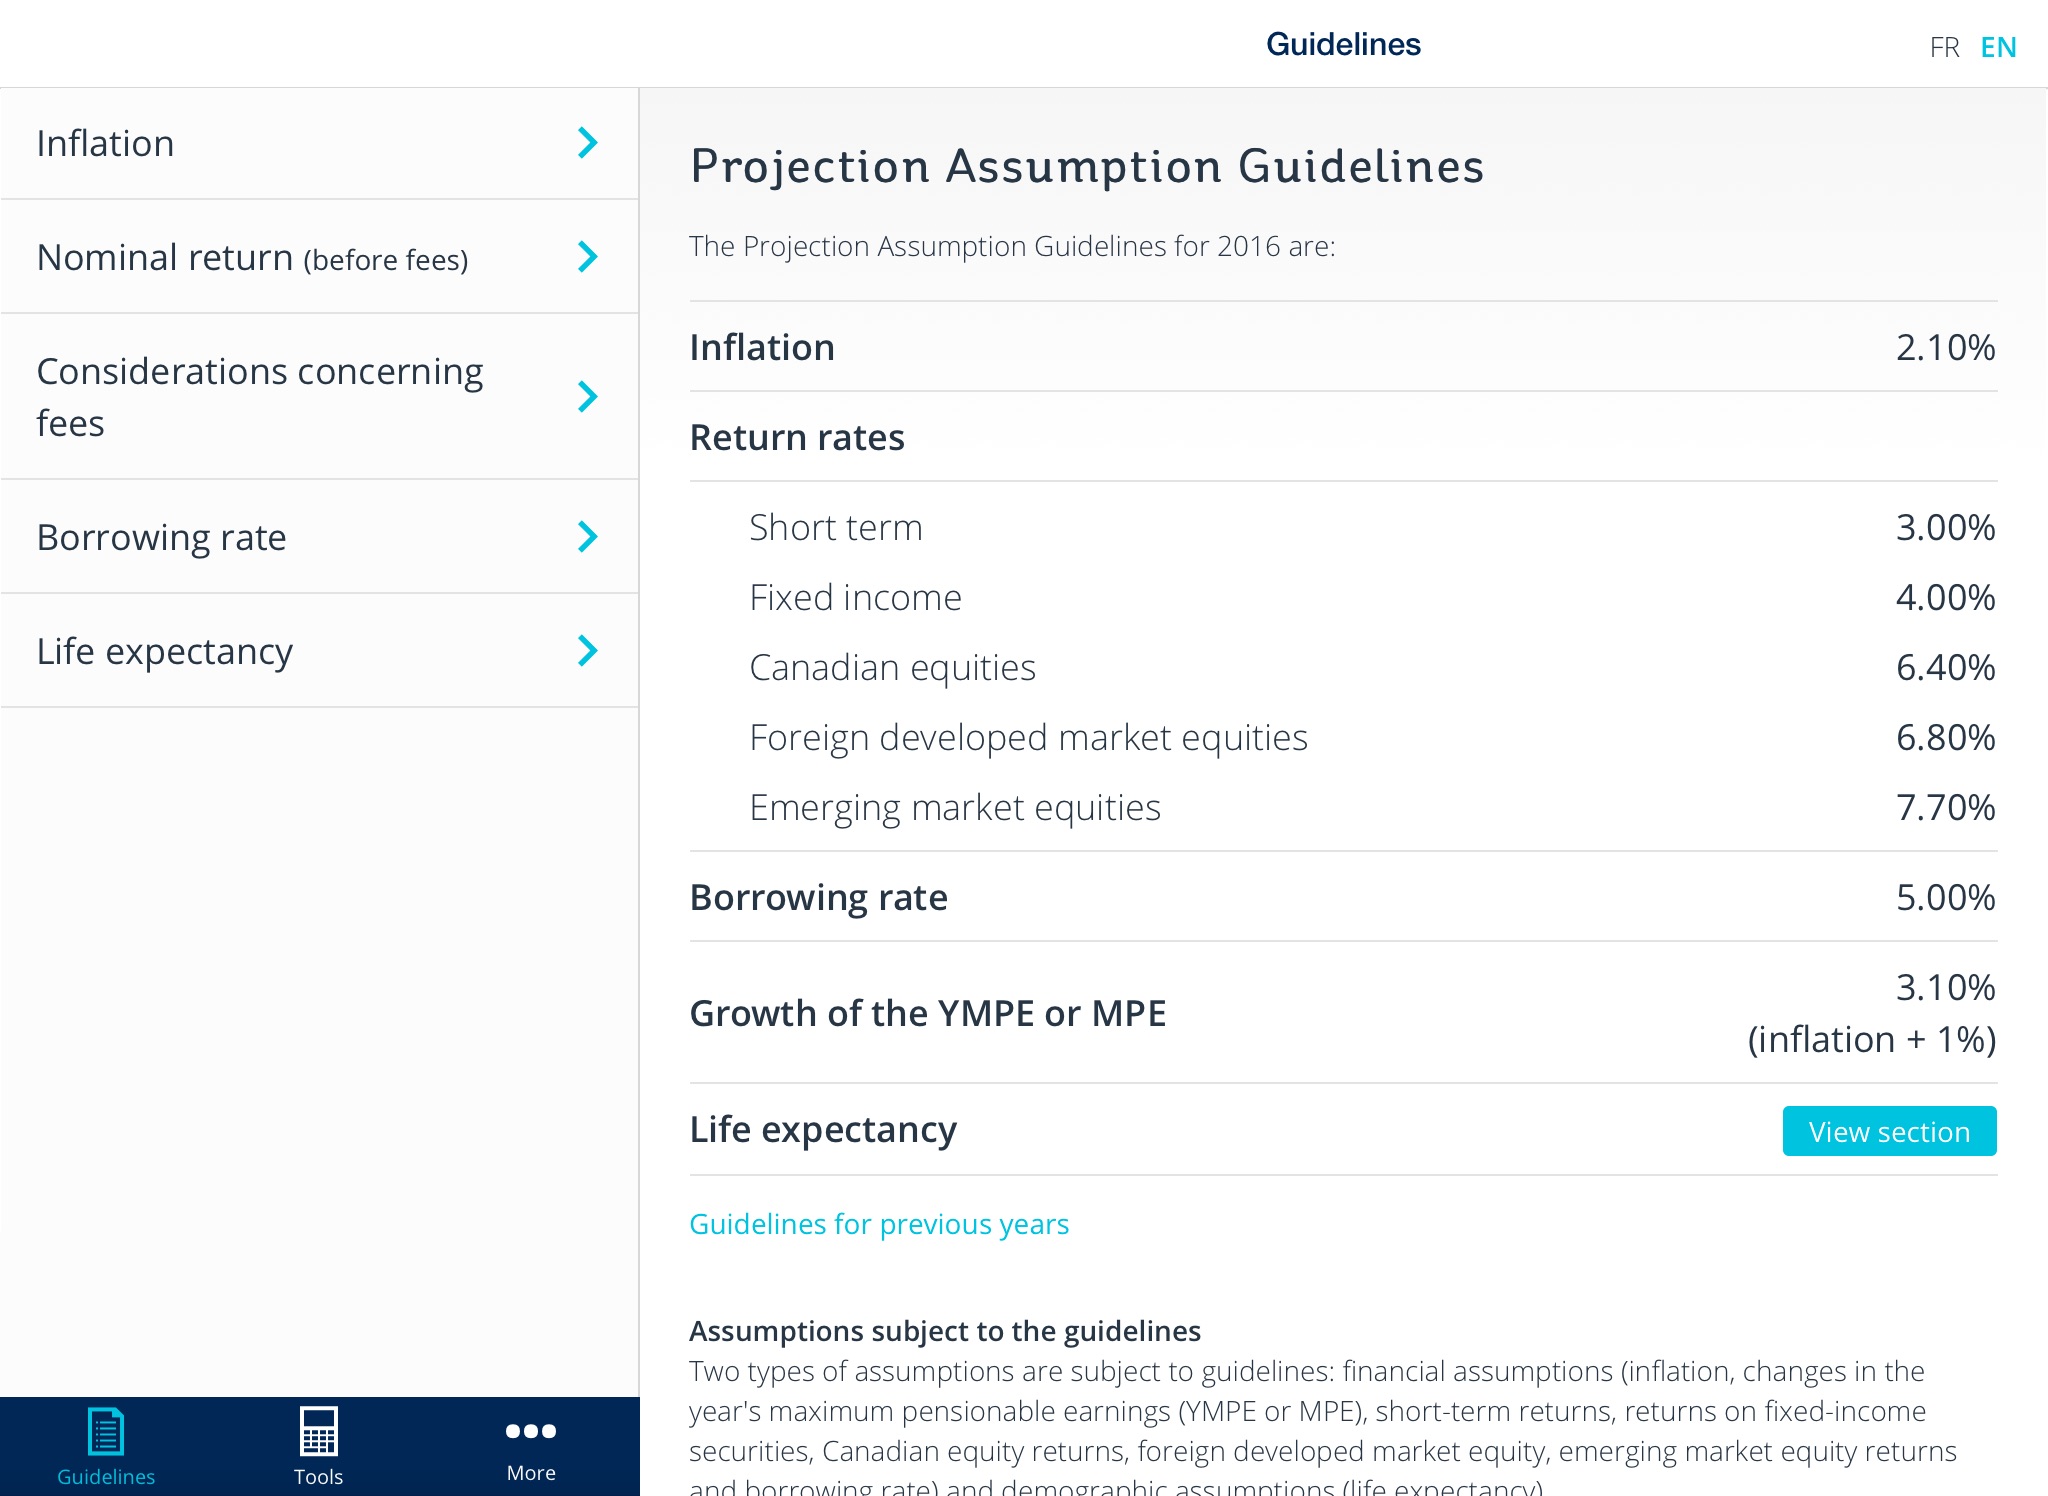
Task: Scroll down the main content area
Action: 1342,796
